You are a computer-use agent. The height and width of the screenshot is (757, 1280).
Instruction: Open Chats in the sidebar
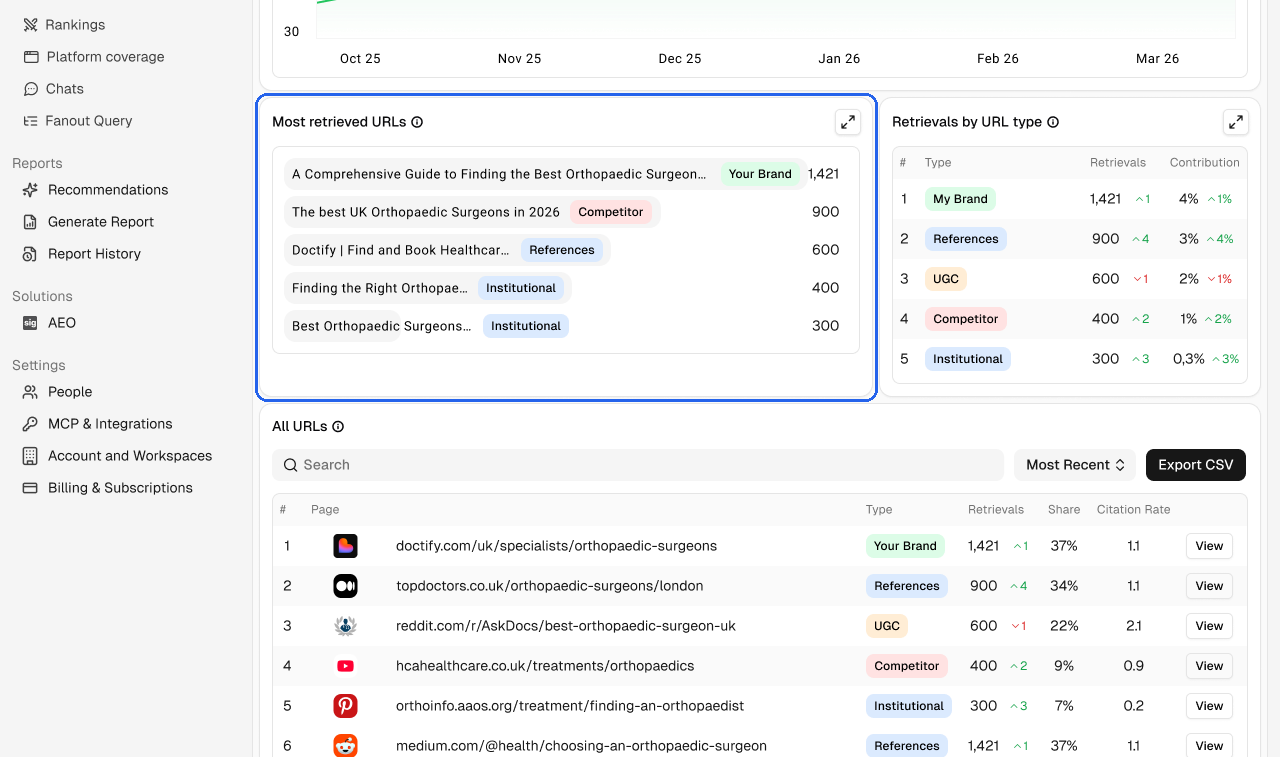click(55, 89)
